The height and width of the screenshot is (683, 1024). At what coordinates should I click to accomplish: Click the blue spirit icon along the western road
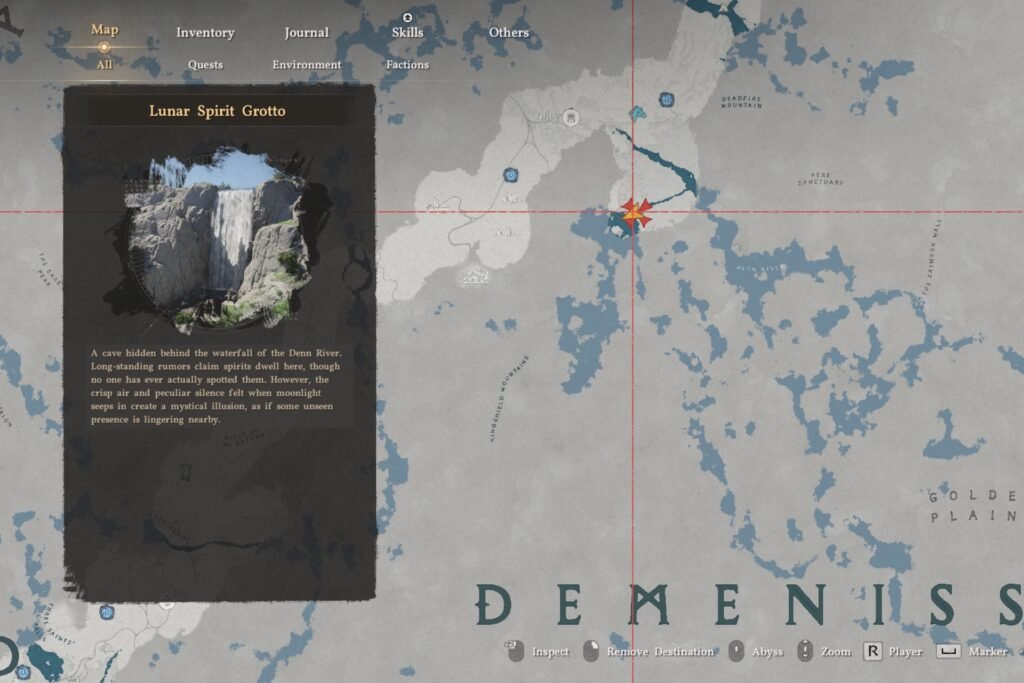point(510,175)
